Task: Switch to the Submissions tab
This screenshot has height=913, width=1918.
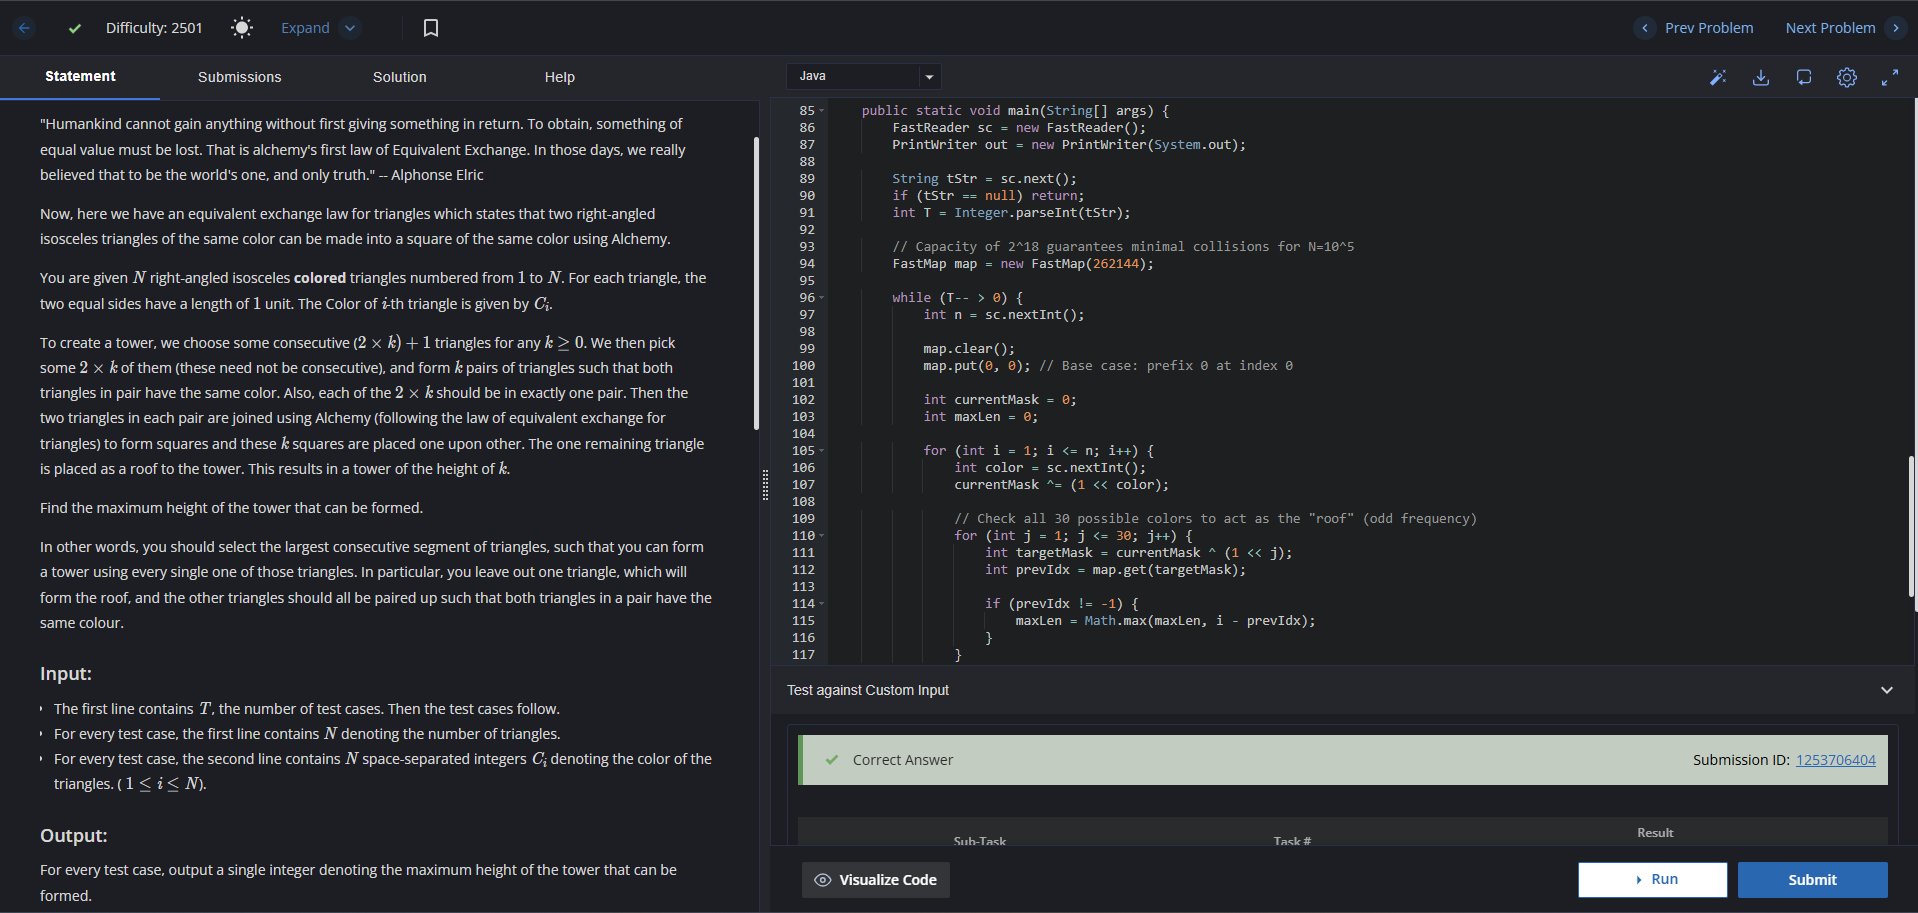Action: (x=239, y=77)
